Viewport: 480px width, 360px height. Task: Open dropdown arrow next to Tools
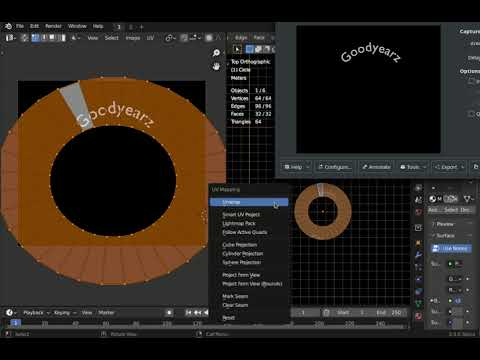(424, 167)
